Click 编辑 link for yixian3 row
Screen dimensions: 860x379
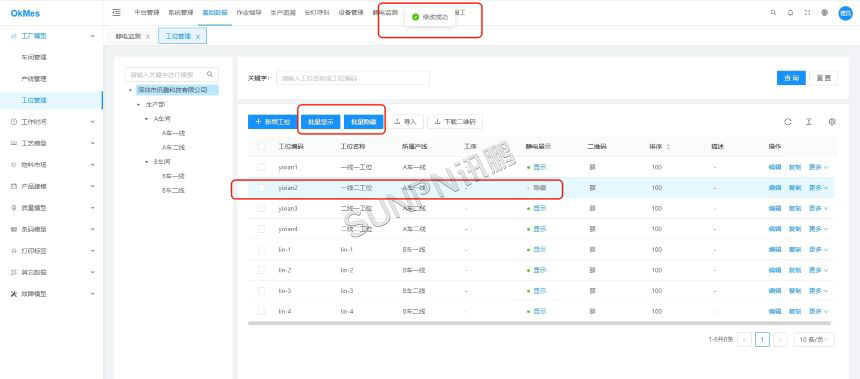click(x=774, y=208)
